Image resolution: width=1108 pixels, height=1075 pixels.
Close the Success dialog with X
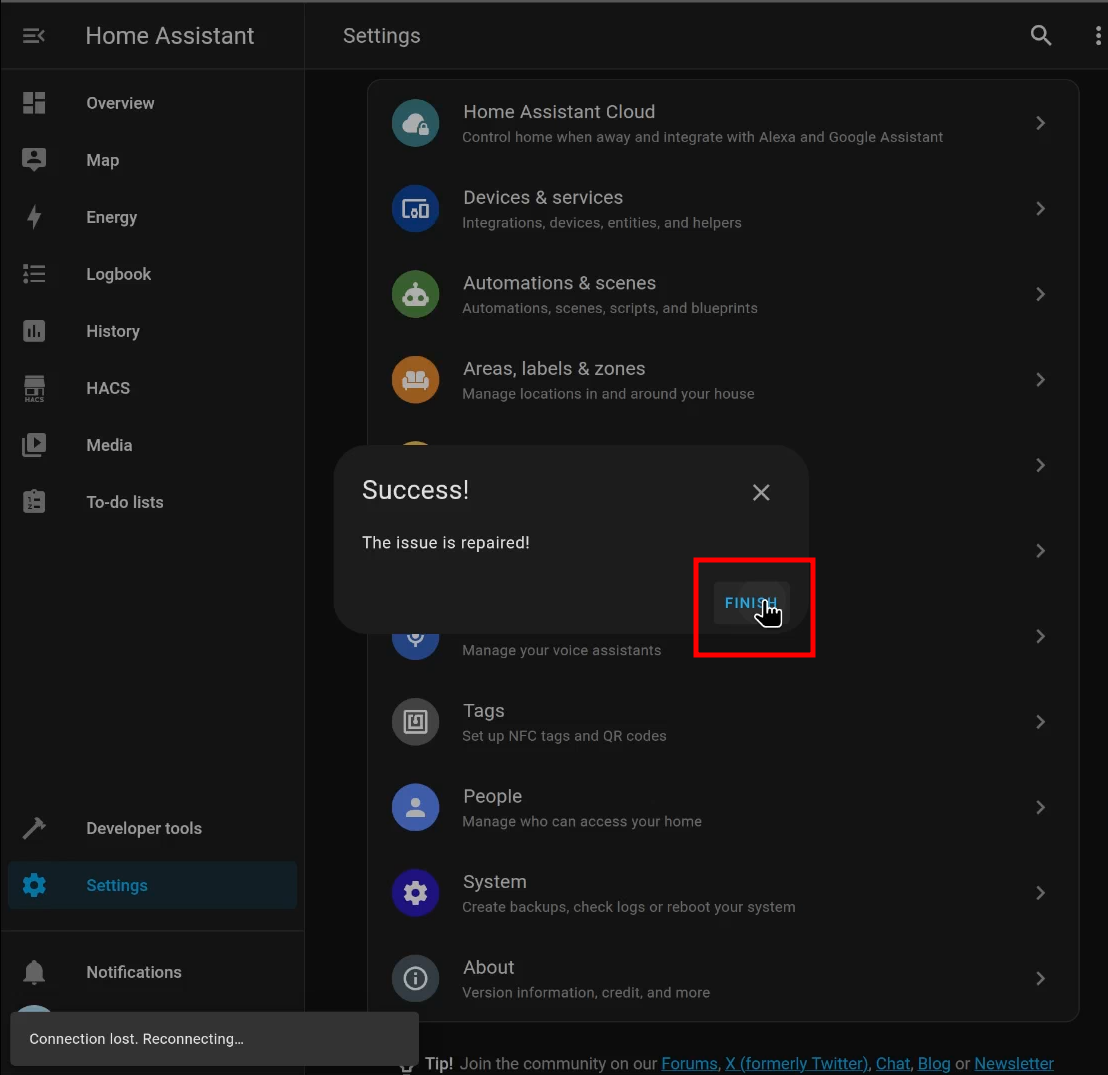[761, 492]
